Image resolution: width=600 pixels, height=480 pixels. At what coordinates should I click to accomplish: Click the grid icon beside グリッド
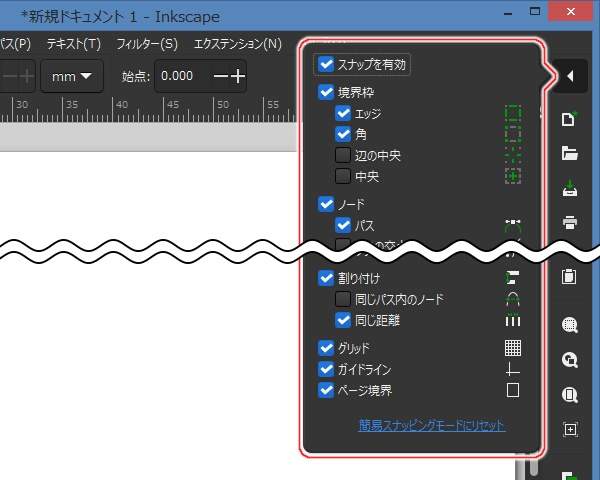click(x=513, y=348)
